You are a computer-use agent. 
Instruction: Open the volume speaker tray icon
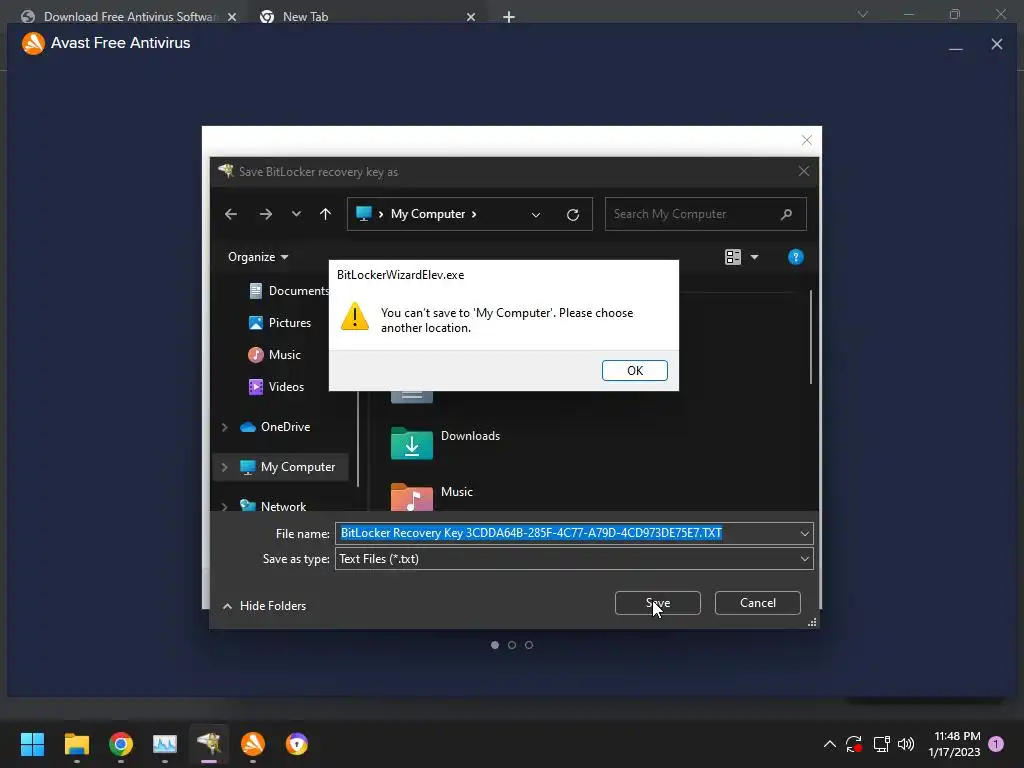click(906, 744)
